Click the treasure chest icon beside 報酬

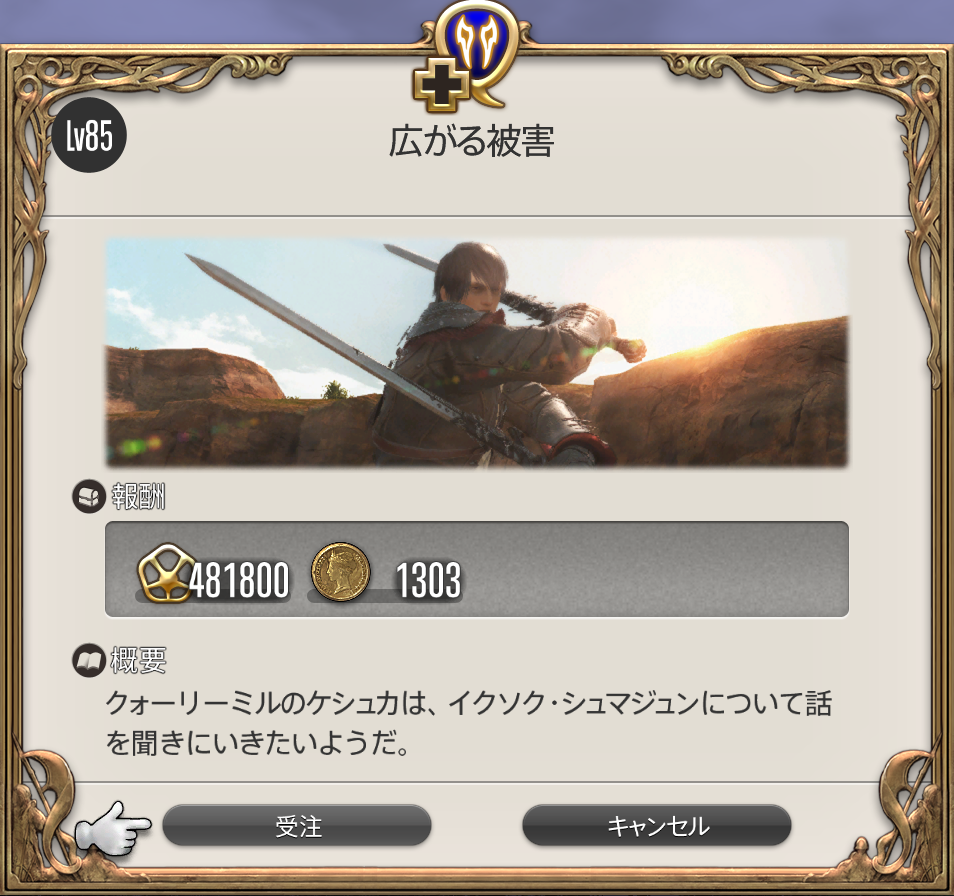click(x=89, y=496)
